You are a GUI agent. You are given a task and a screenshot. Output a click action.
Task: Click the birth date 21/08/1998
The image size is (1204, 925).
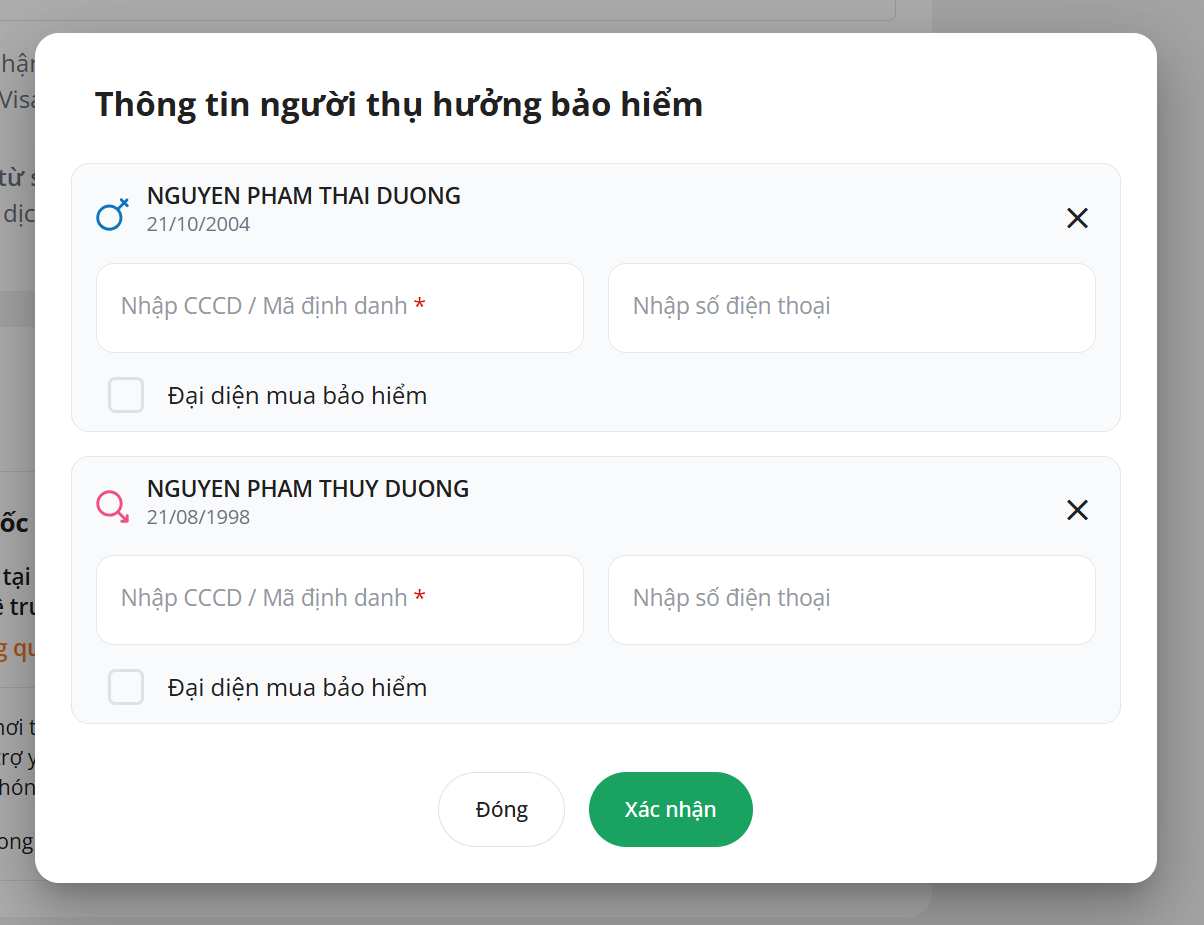(198, 517)
